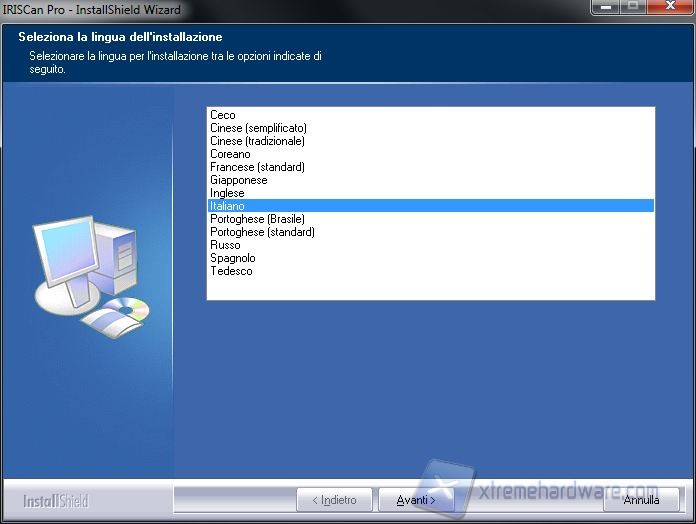This screenshot has height=524, width=696.
Task: Click the Annulla button to cancel
Action: [x=641, y=499]
